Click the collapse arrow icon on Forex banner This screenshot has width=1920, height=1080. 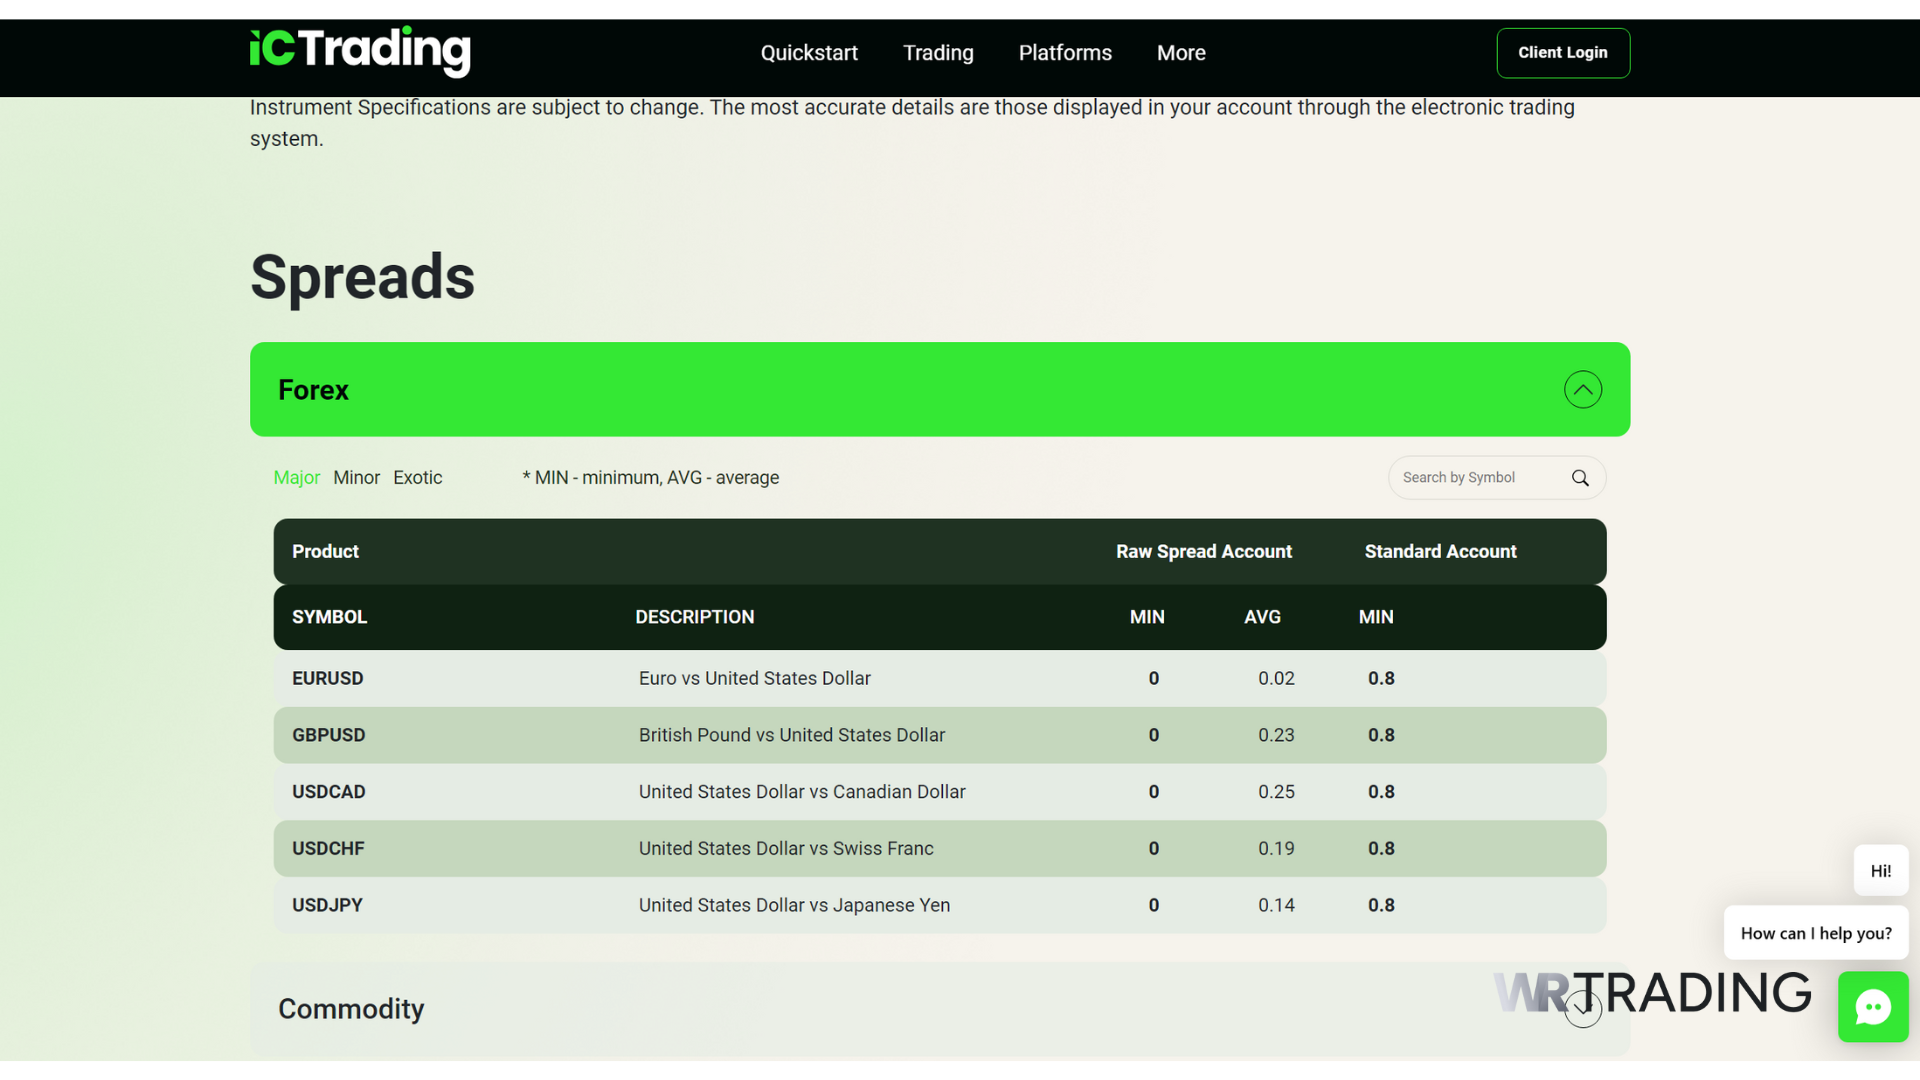point(1583,389)
